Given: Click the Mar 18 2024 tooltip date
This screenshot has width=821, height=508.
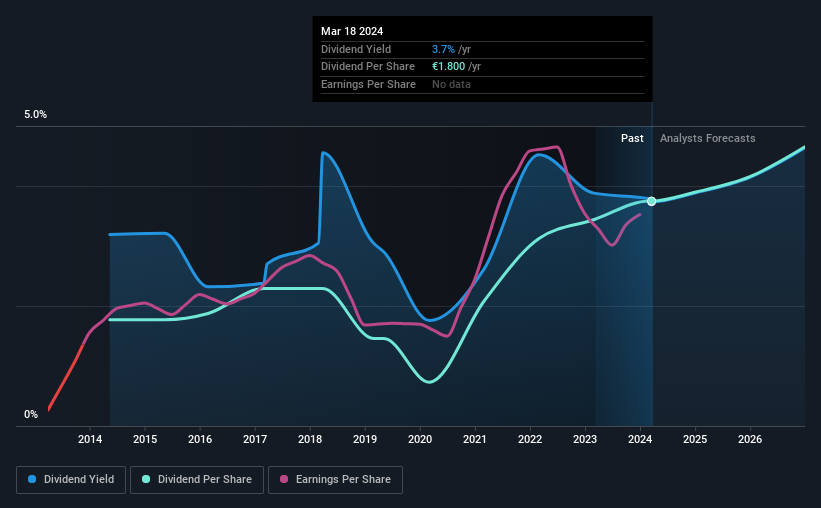Looking at the screenshot, I should 352,31.
